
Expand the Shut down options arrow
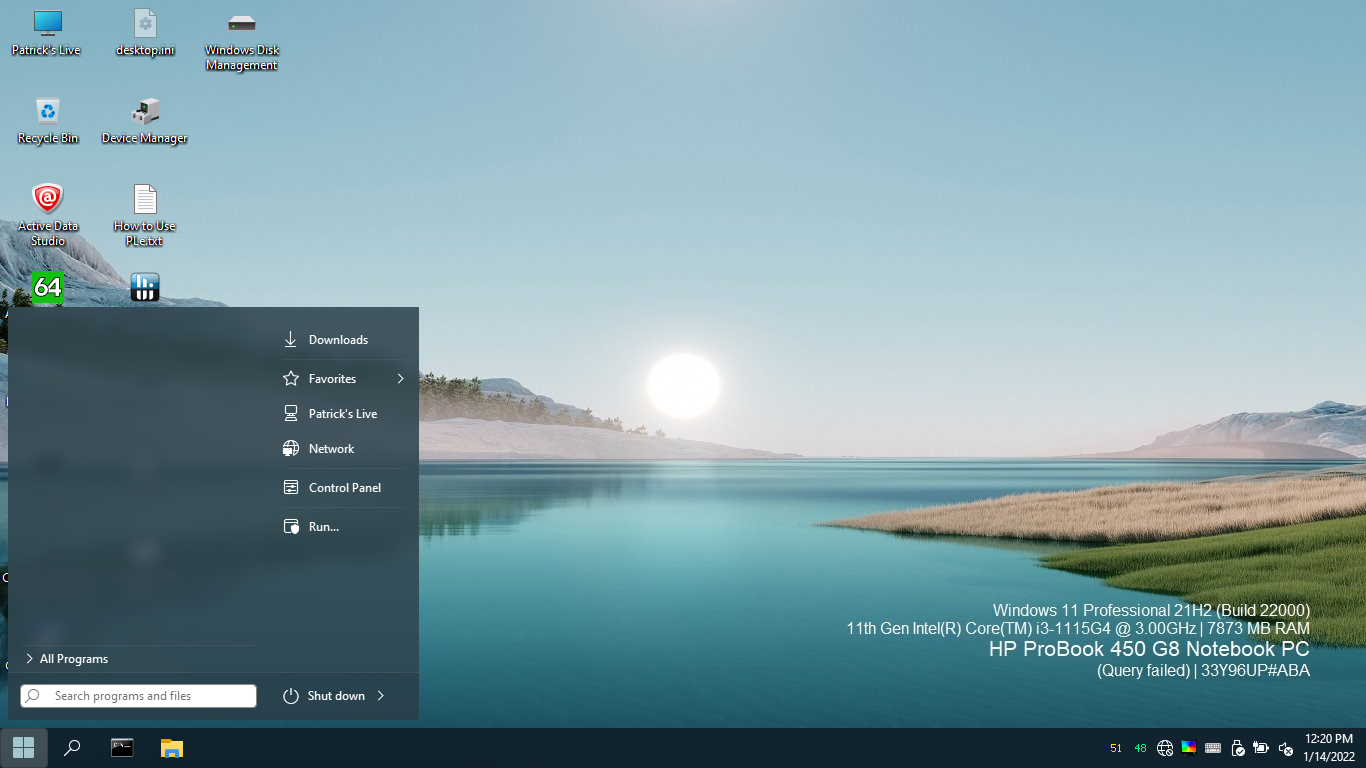click(381, 696)
